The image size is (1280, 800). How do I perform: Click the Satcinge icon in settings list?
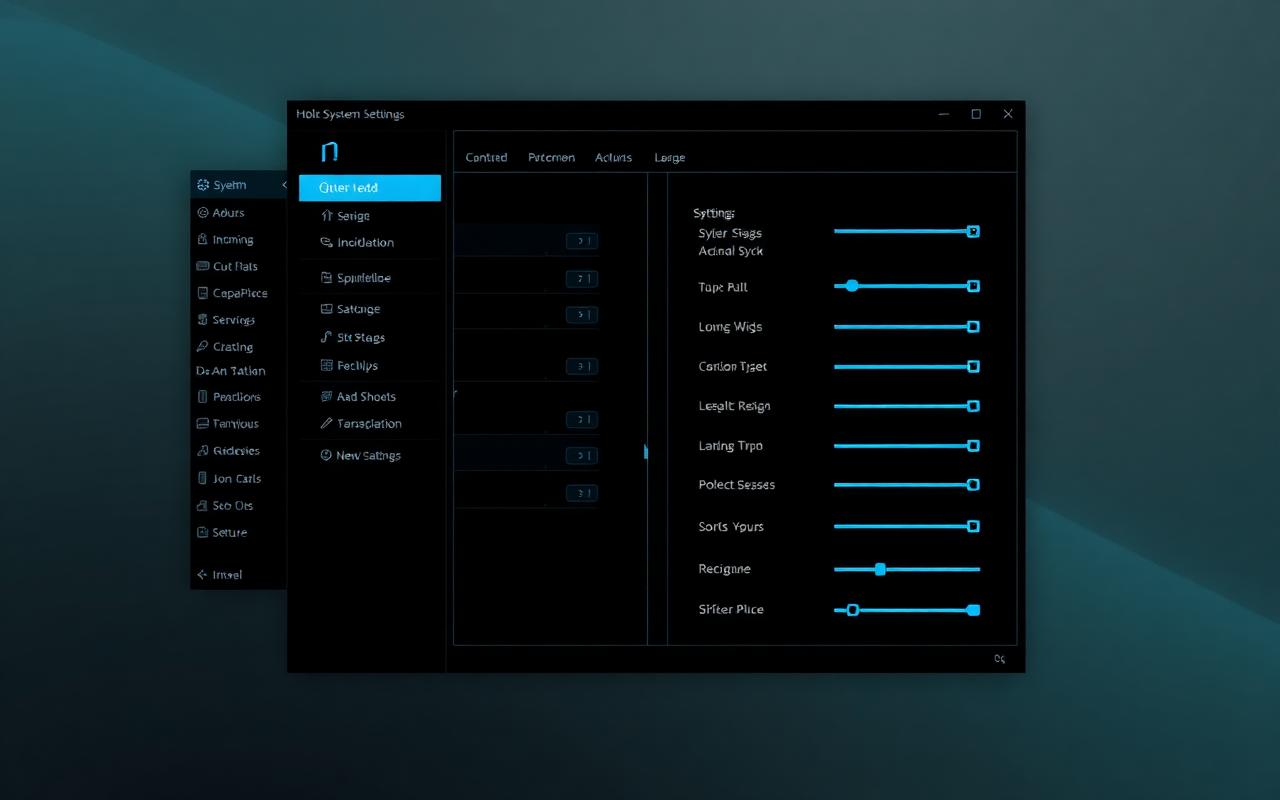[327, 309]
